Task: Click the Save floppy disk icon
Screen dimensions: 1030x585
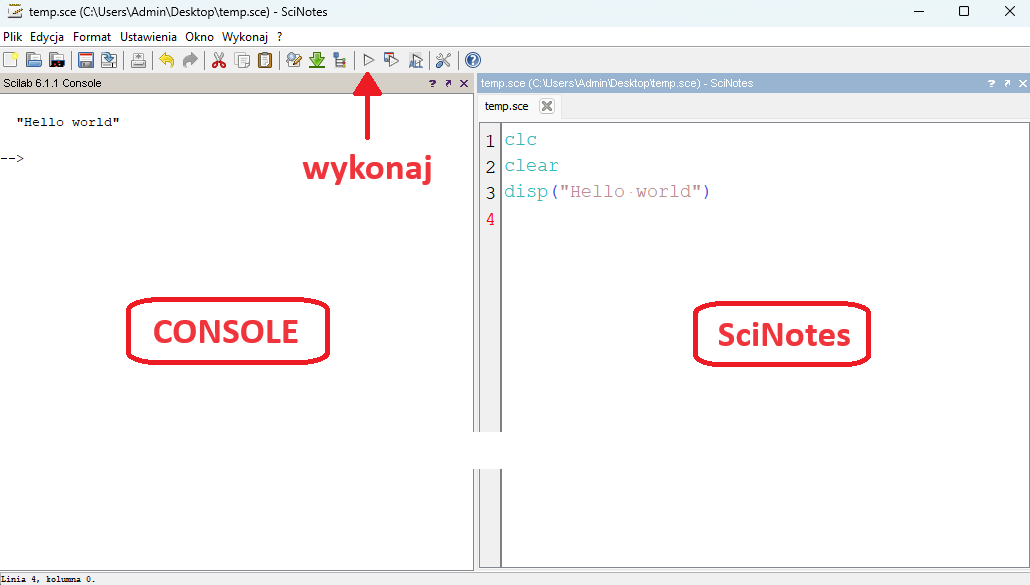Action: 86,60
